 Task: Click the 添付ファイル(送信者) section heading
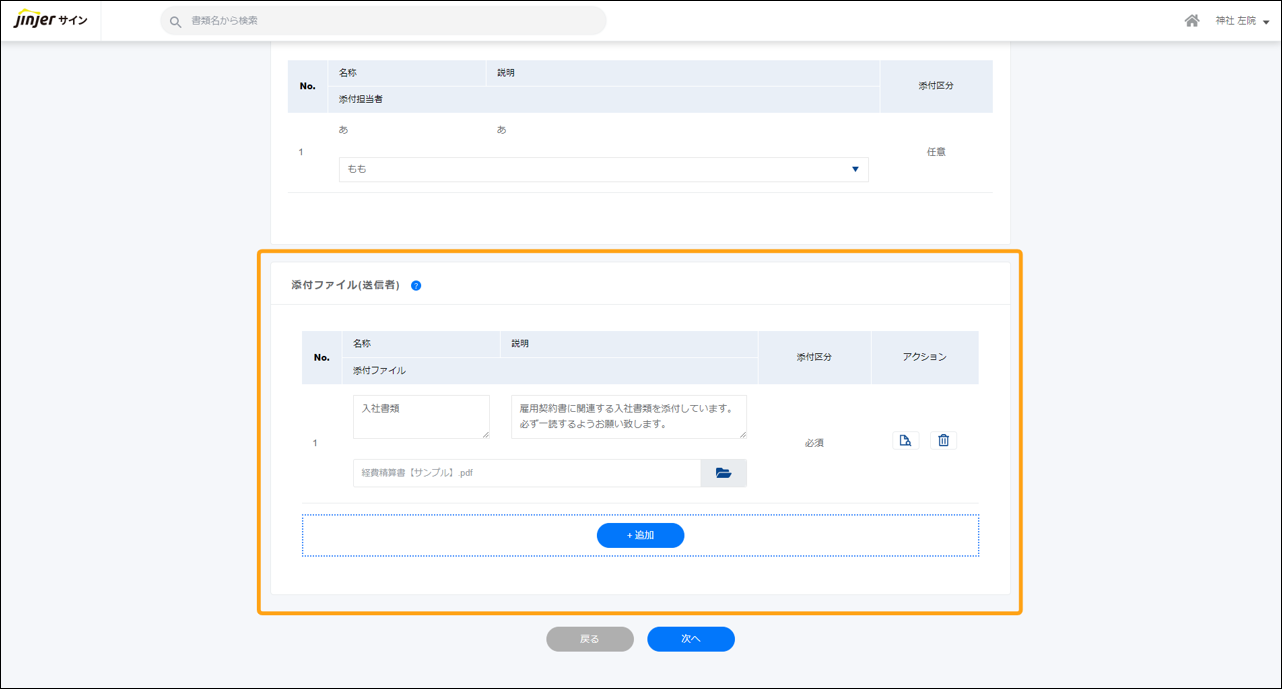(345, 285)
